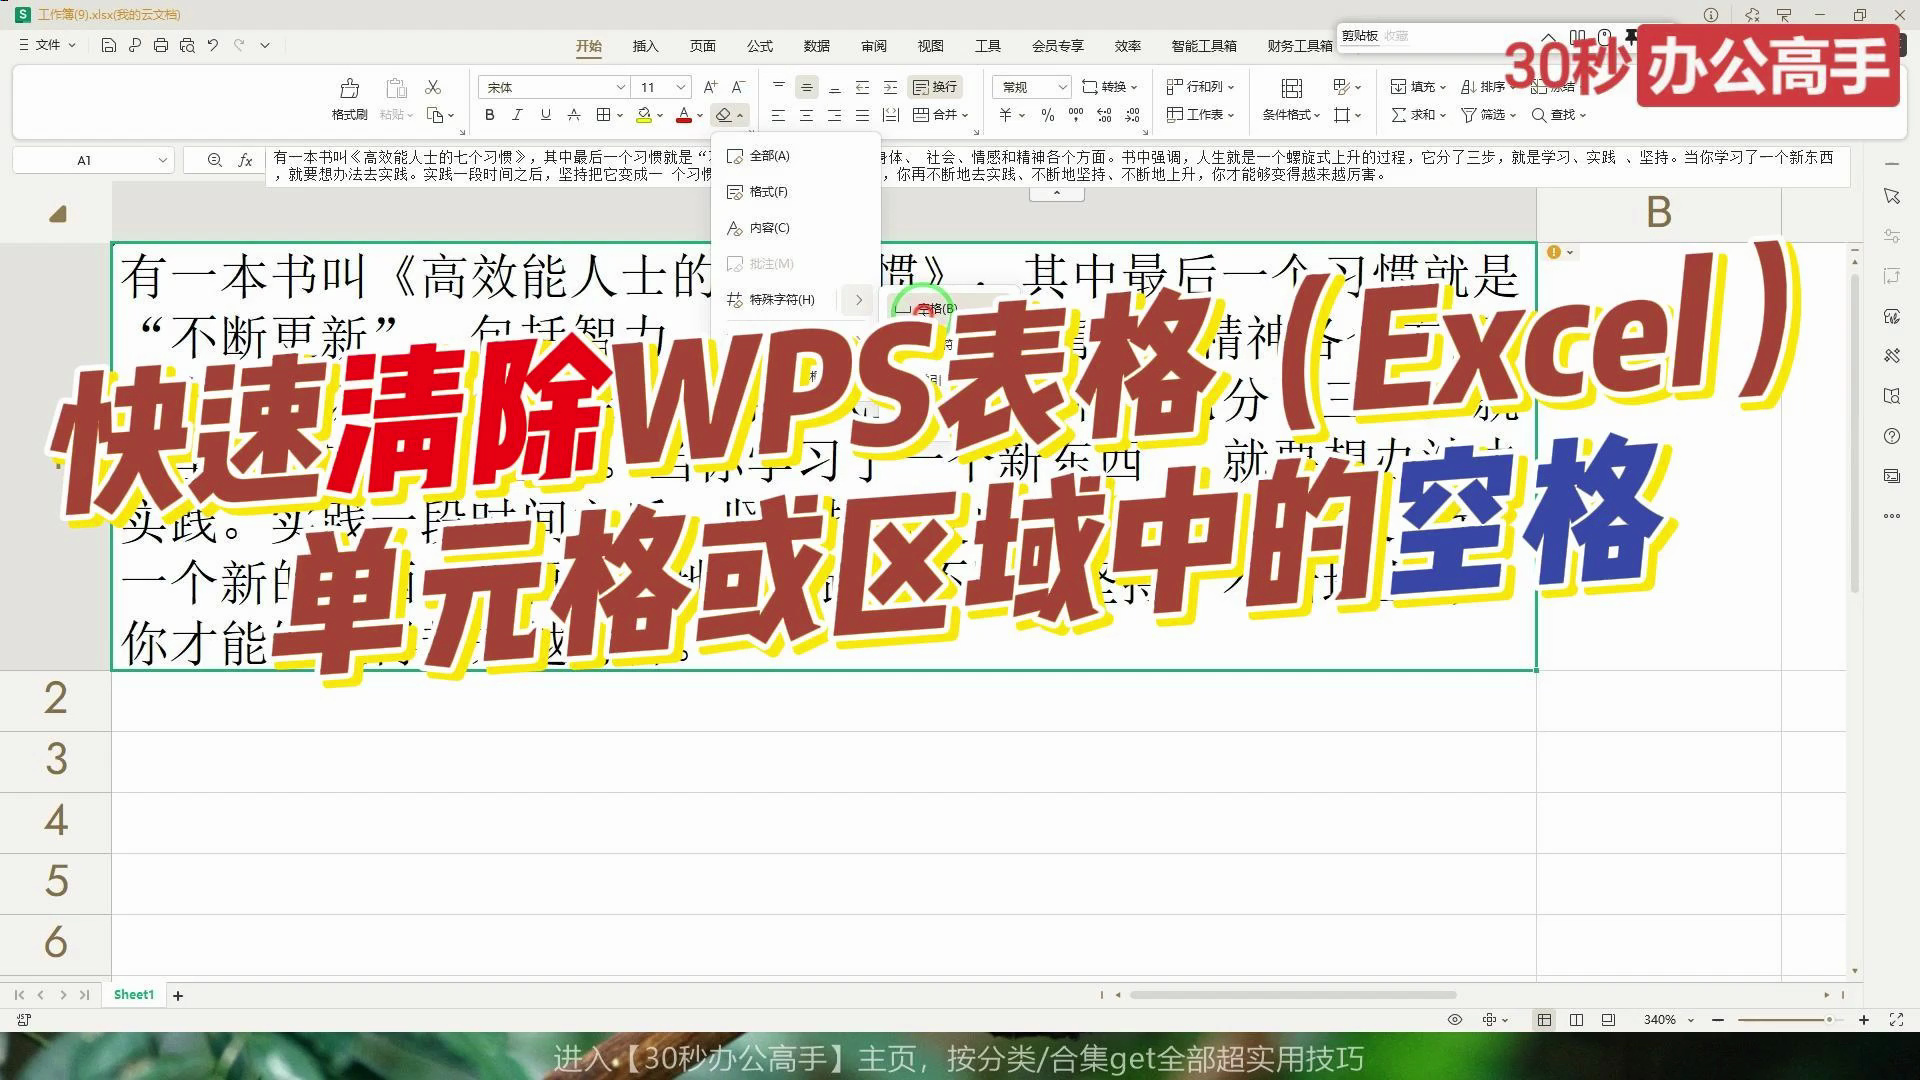
Task: Click the zoom magnifier beside fx
Action: [x=214, y=160]
